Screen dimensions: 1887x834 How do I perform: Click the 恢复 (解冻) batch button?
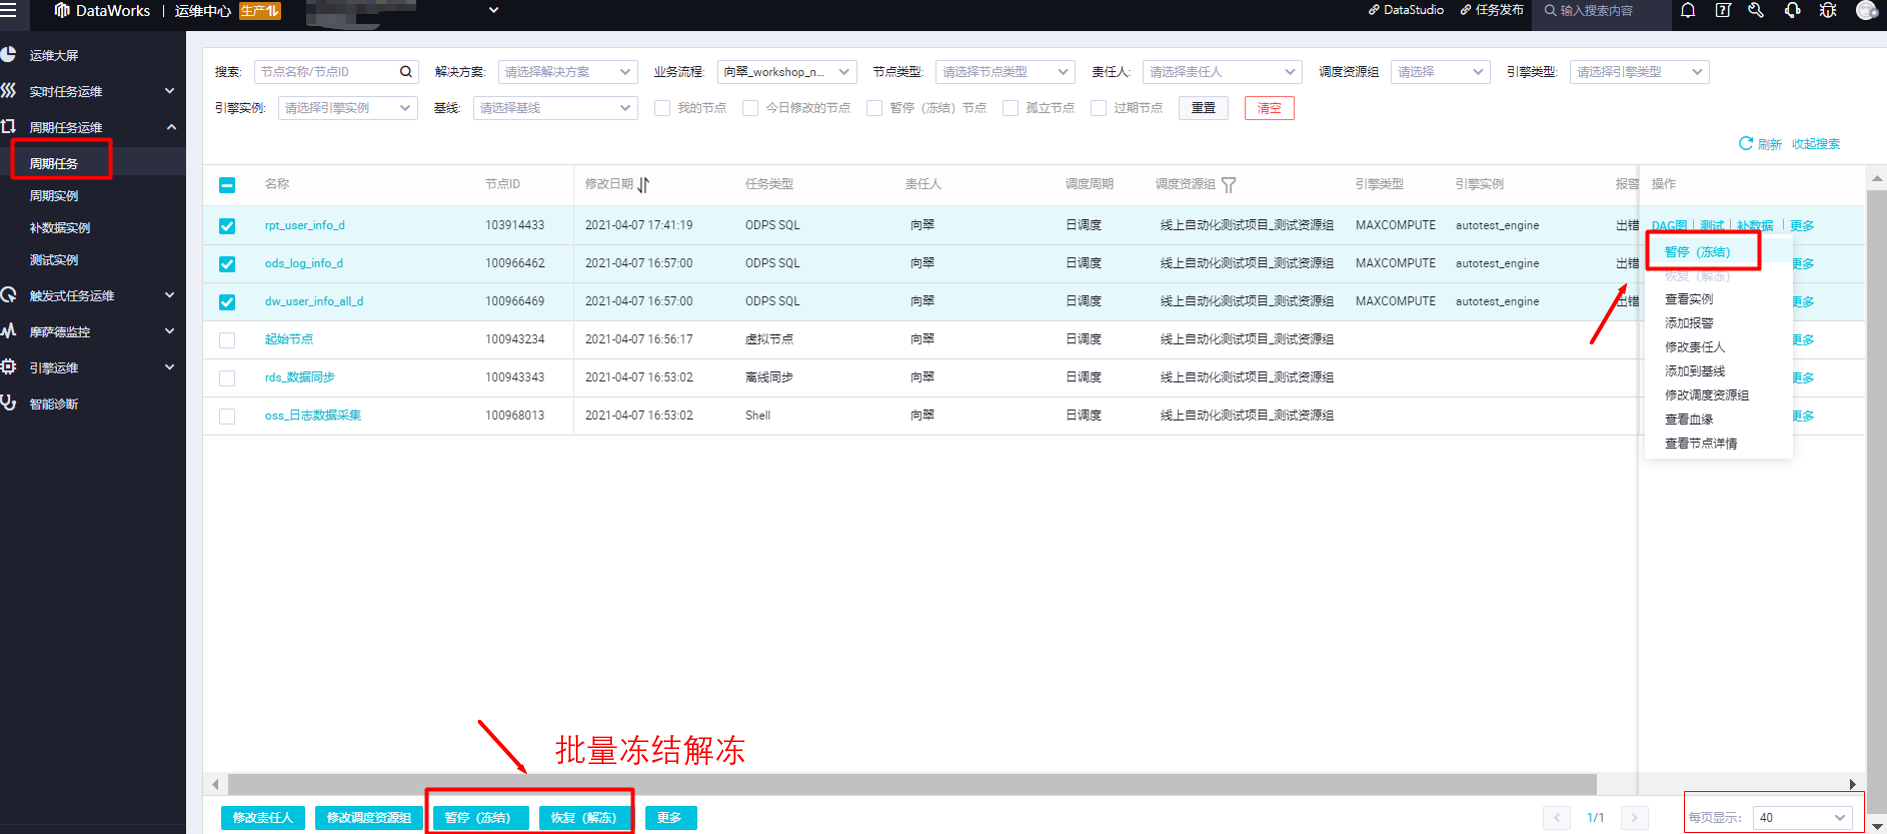tap(584, 818)
